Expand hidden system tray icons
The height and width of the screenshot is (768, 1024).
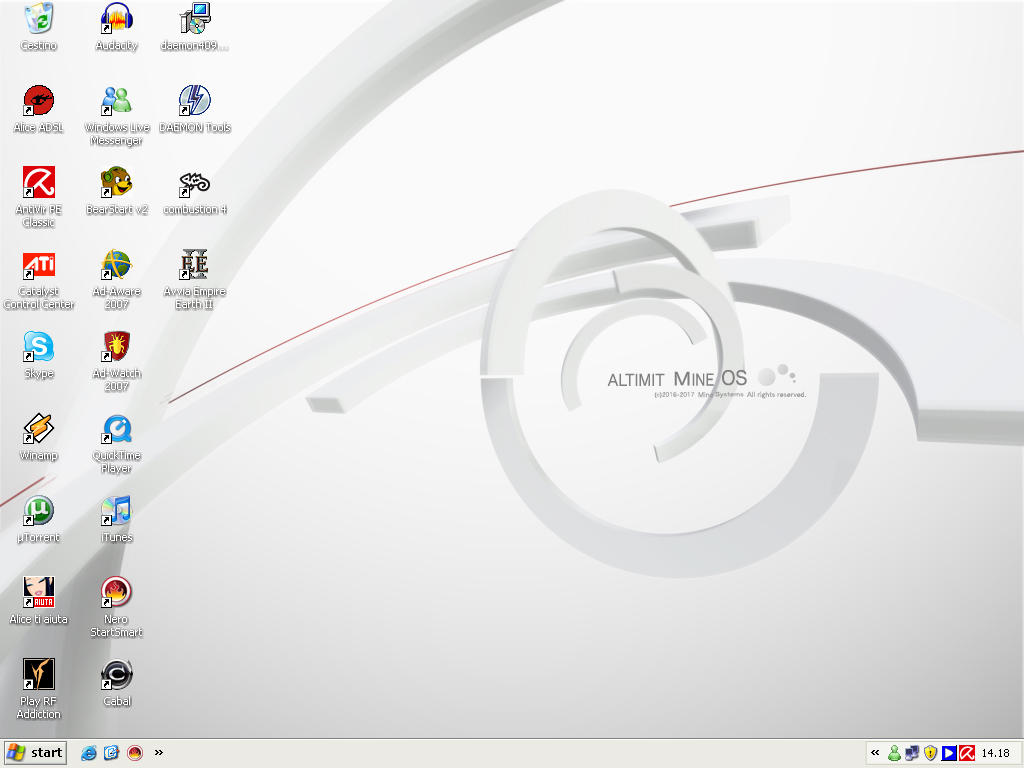(x=875, y=753)
